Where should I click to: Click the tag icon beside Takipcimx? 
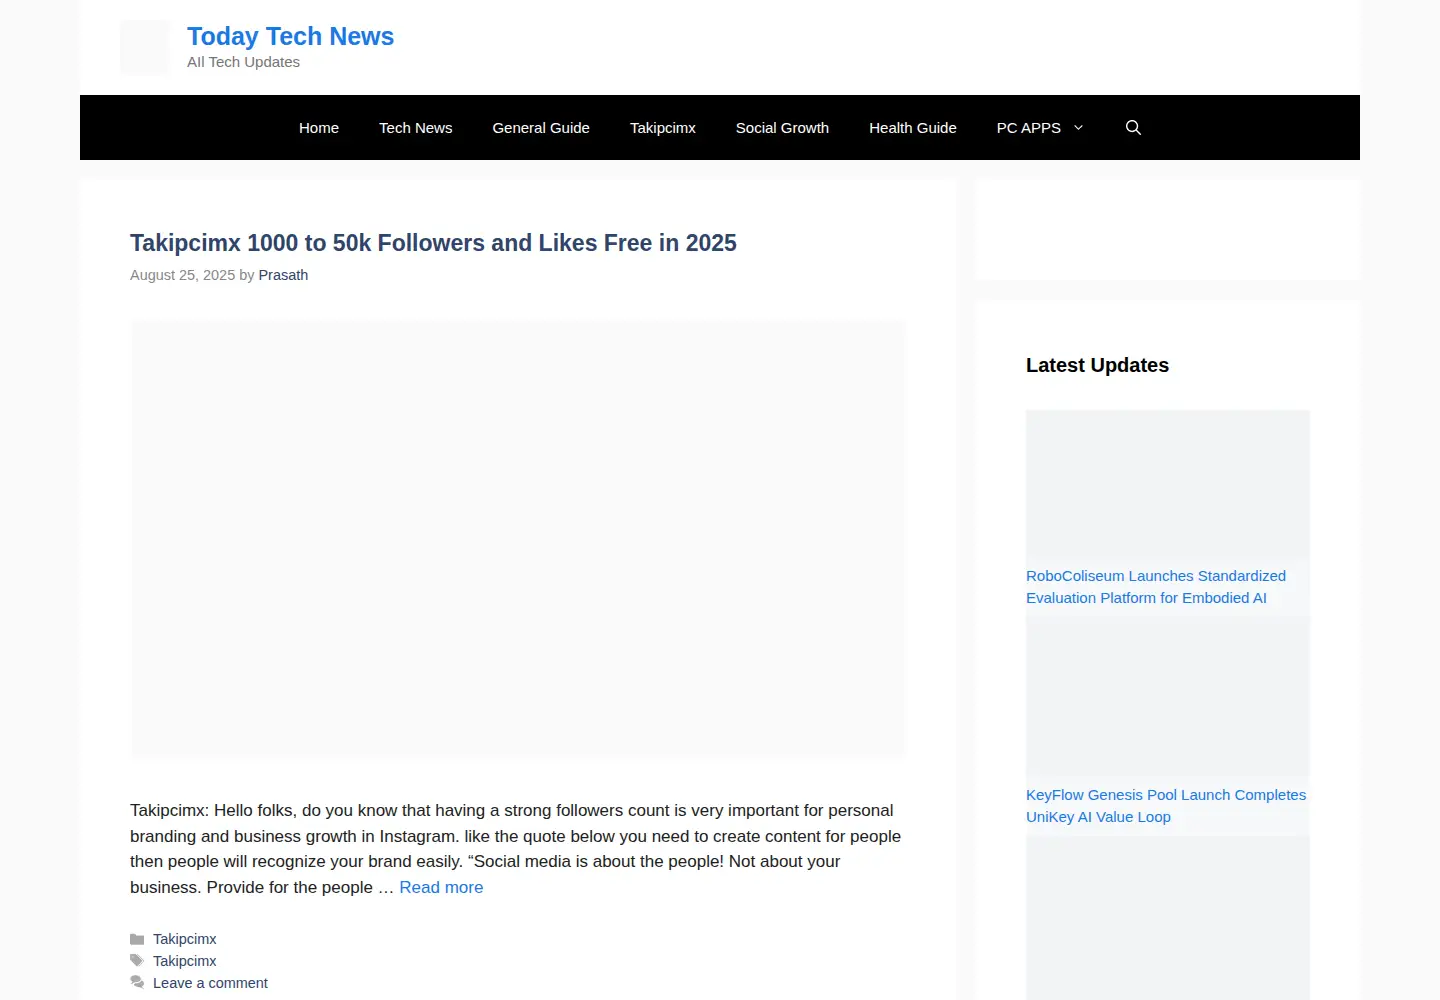pyautogui.click(x=137, y=961)
